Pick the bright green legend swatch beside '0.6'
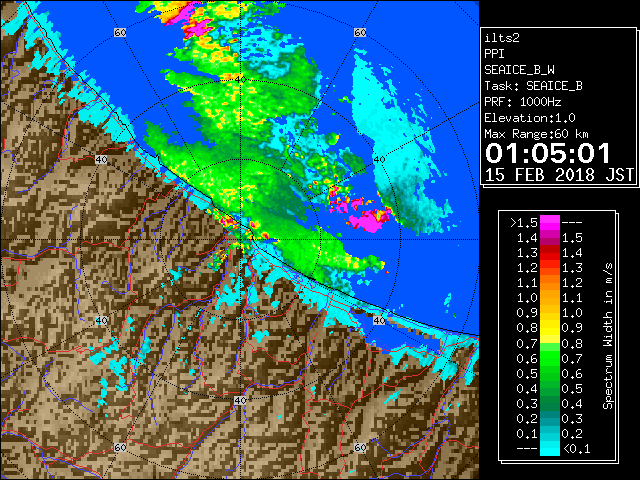Image resolution: width=640 pixels, height=480 pixels. (550, 358)
